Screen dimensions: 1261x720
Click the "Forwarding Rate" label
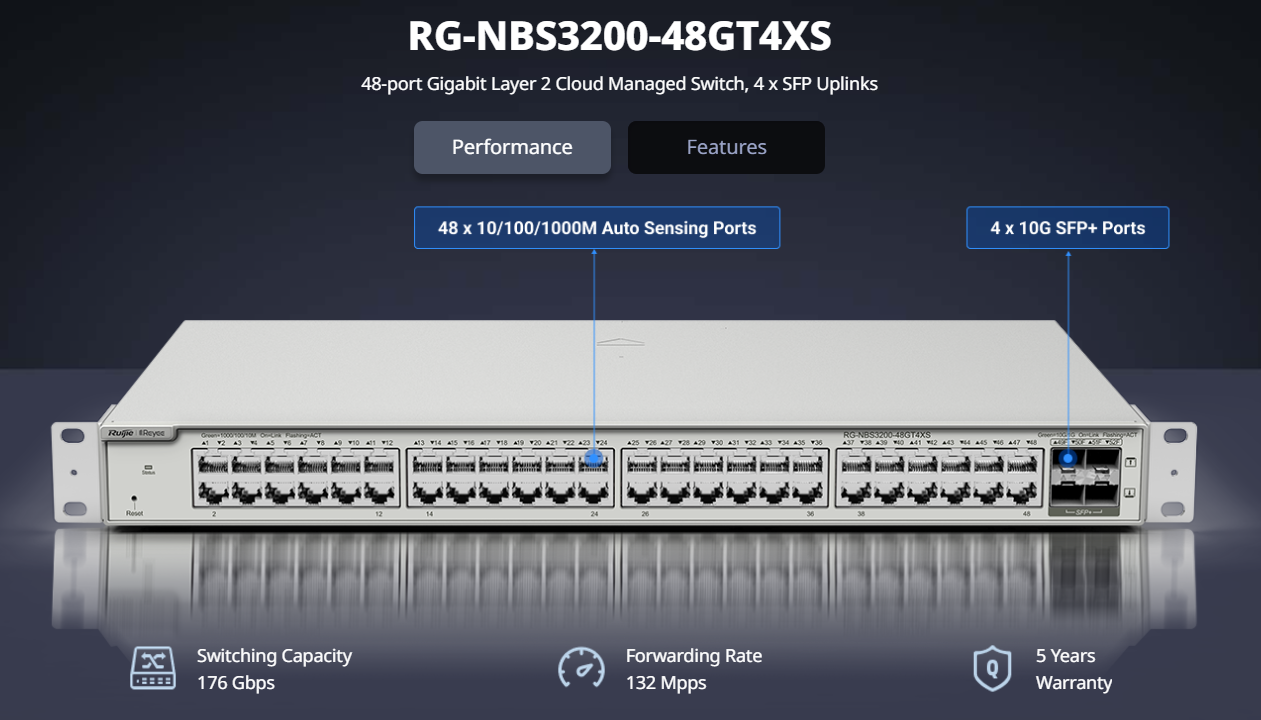click(x=694, y=656)
